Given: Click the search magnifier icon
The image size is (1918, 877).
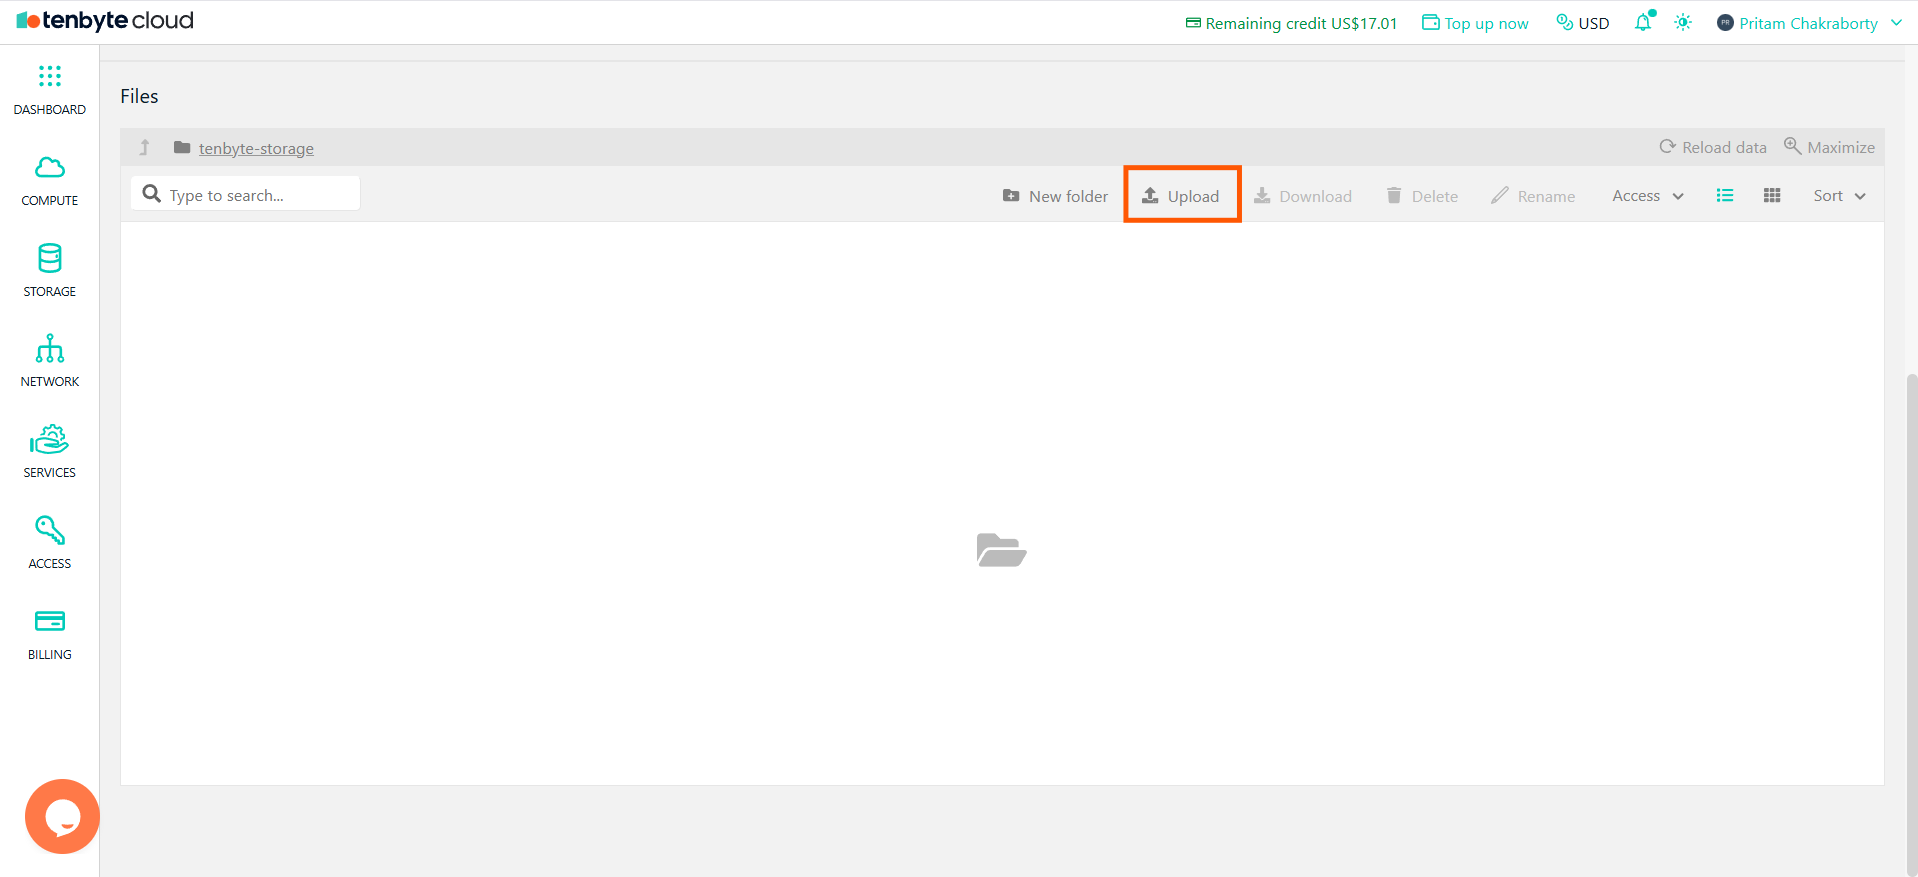Looking at the screenshot, I should coord(152,194).
